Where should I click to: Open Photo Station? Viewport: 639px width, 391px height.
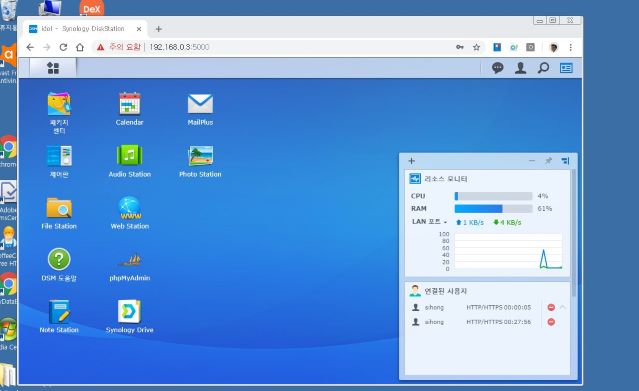[200, 161]
